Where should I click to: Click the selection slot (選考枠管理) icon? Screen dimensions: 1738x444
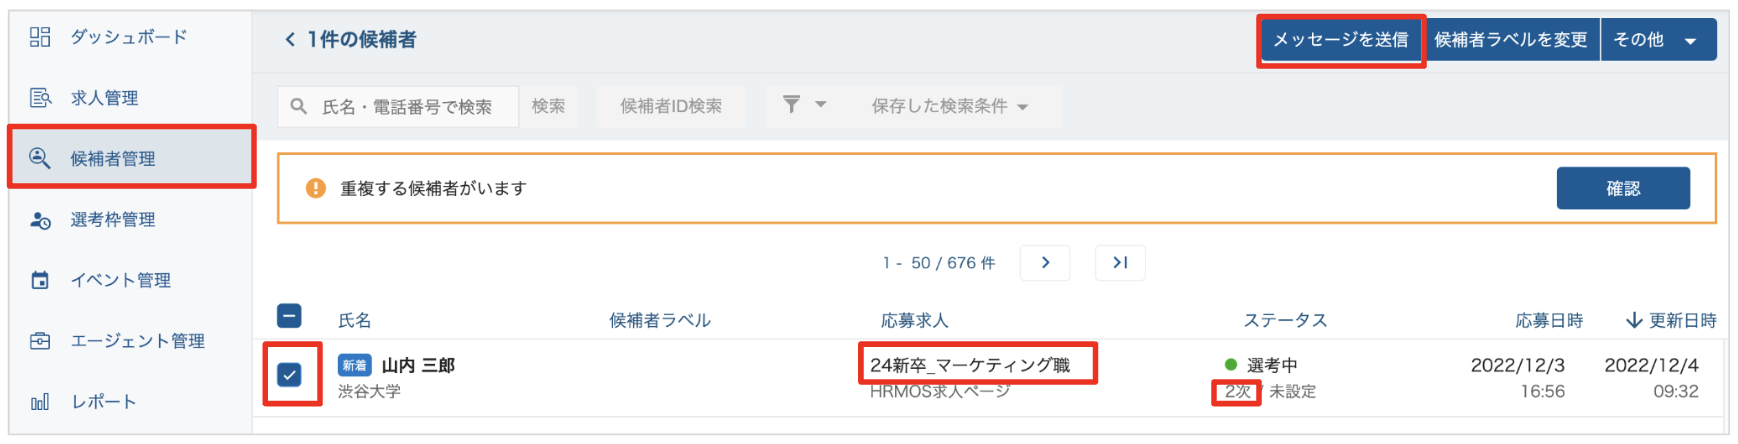coord(40,220)
